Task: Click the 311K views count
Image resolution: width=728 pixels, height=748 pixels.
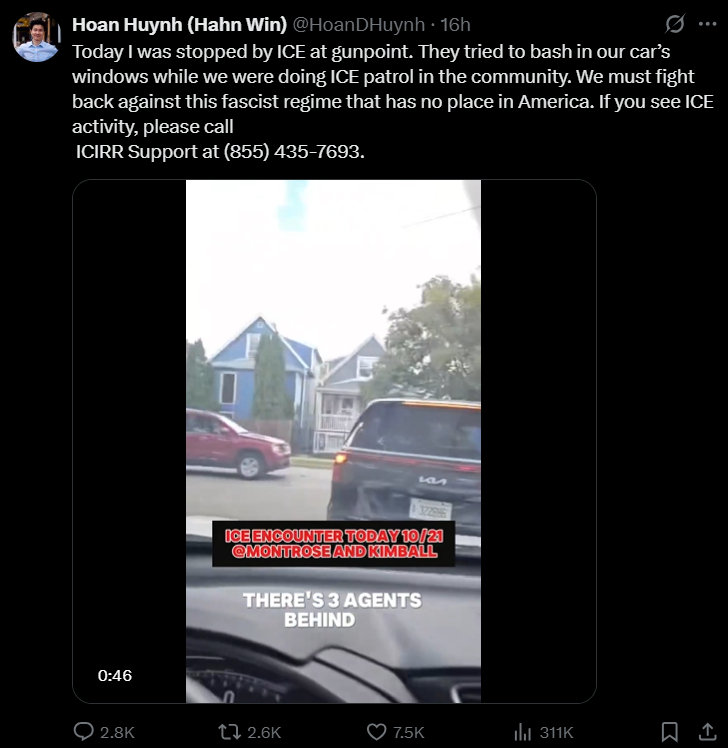Action: [x=556, y=732]
